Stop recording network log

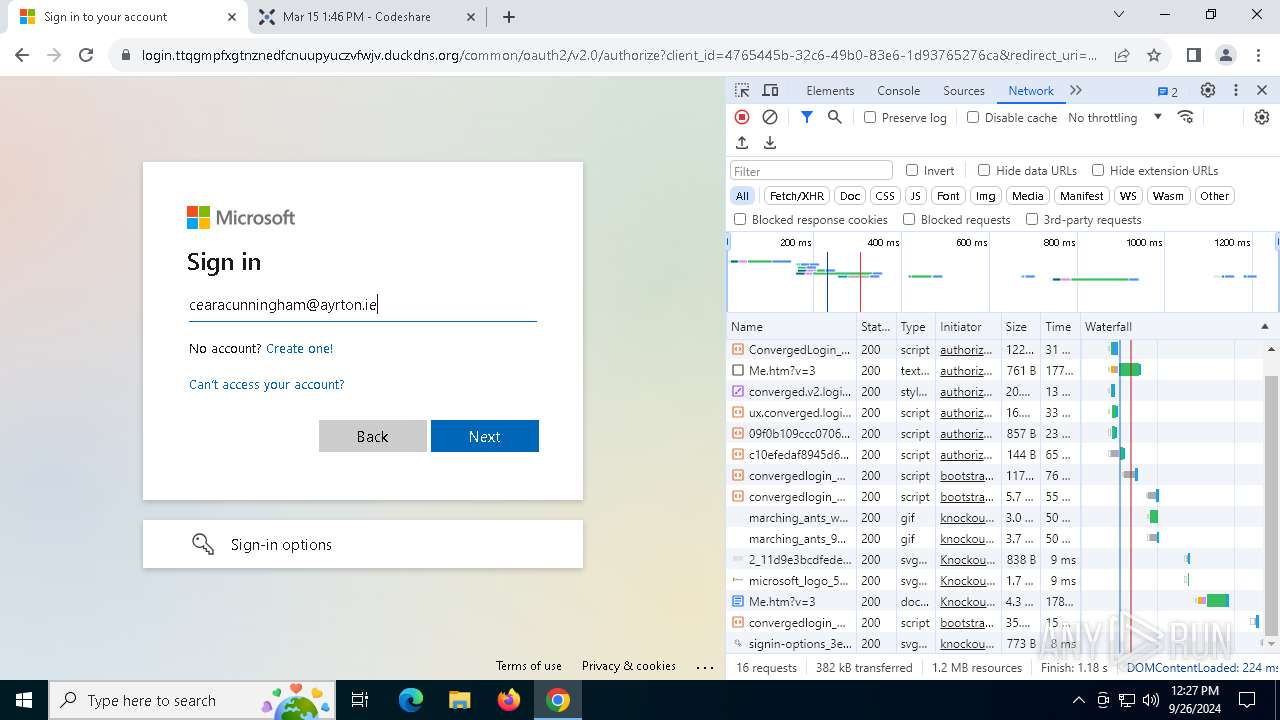click(x=742, y=117)
